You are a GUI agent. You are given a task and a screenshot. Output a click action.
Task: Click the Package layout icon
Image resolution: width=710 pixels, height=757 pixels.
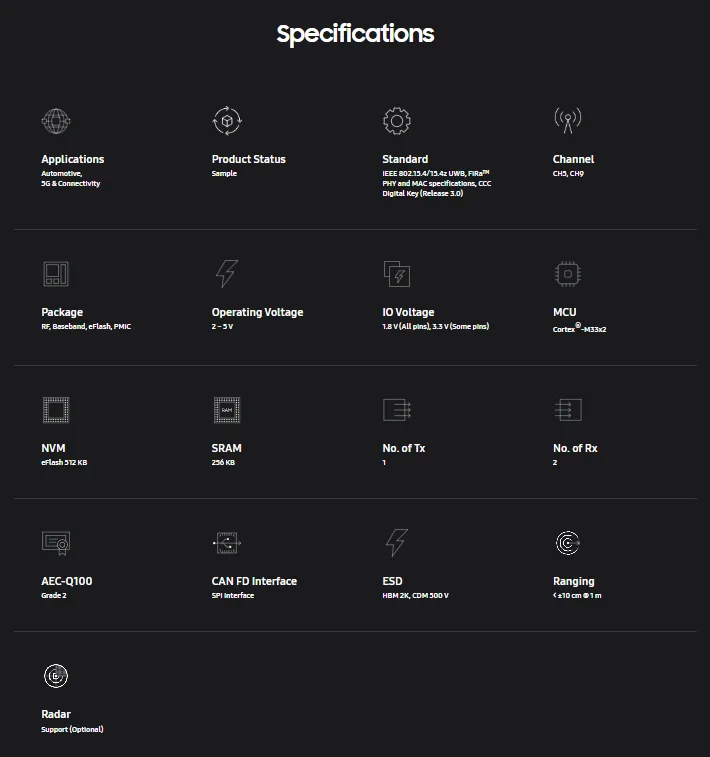[56, 274]
